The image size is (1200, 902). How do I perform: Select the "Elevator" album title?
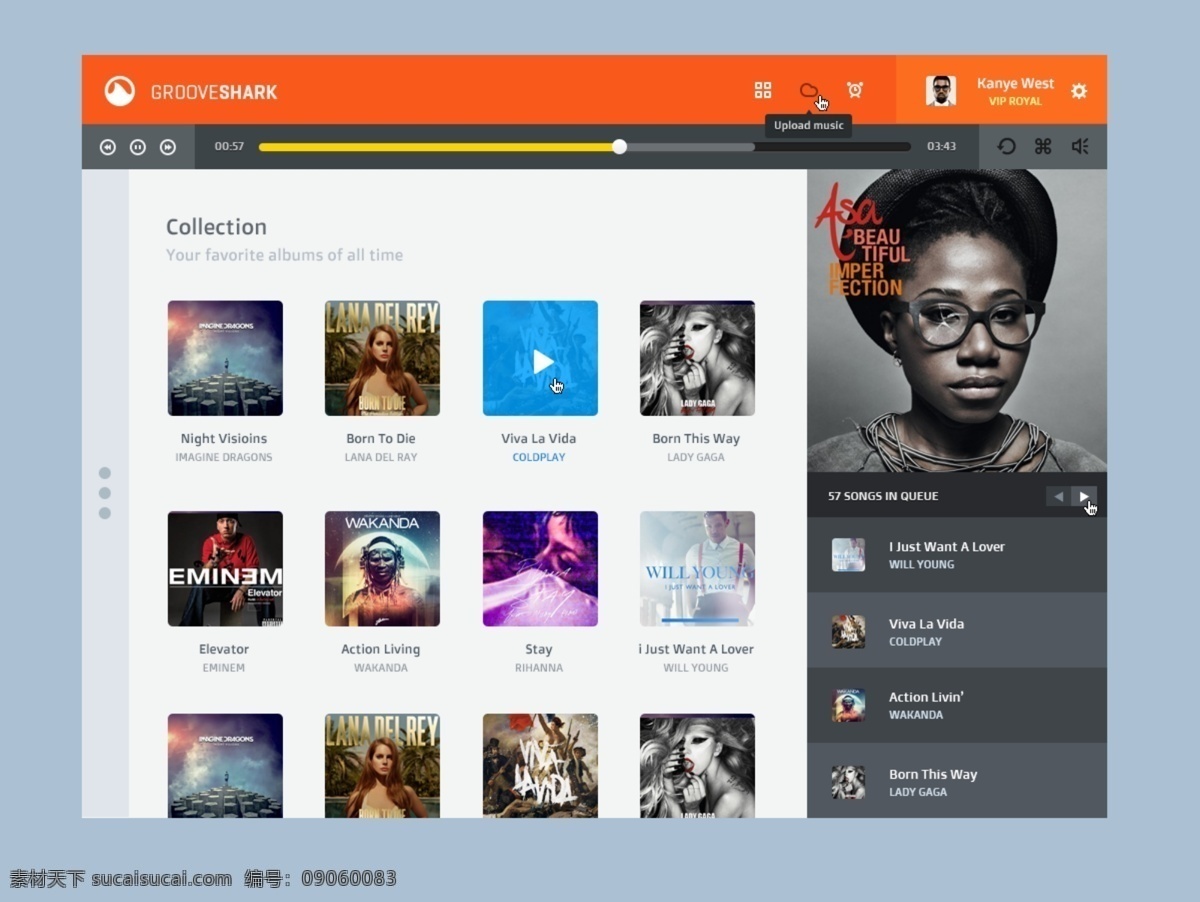pos(224,649)
